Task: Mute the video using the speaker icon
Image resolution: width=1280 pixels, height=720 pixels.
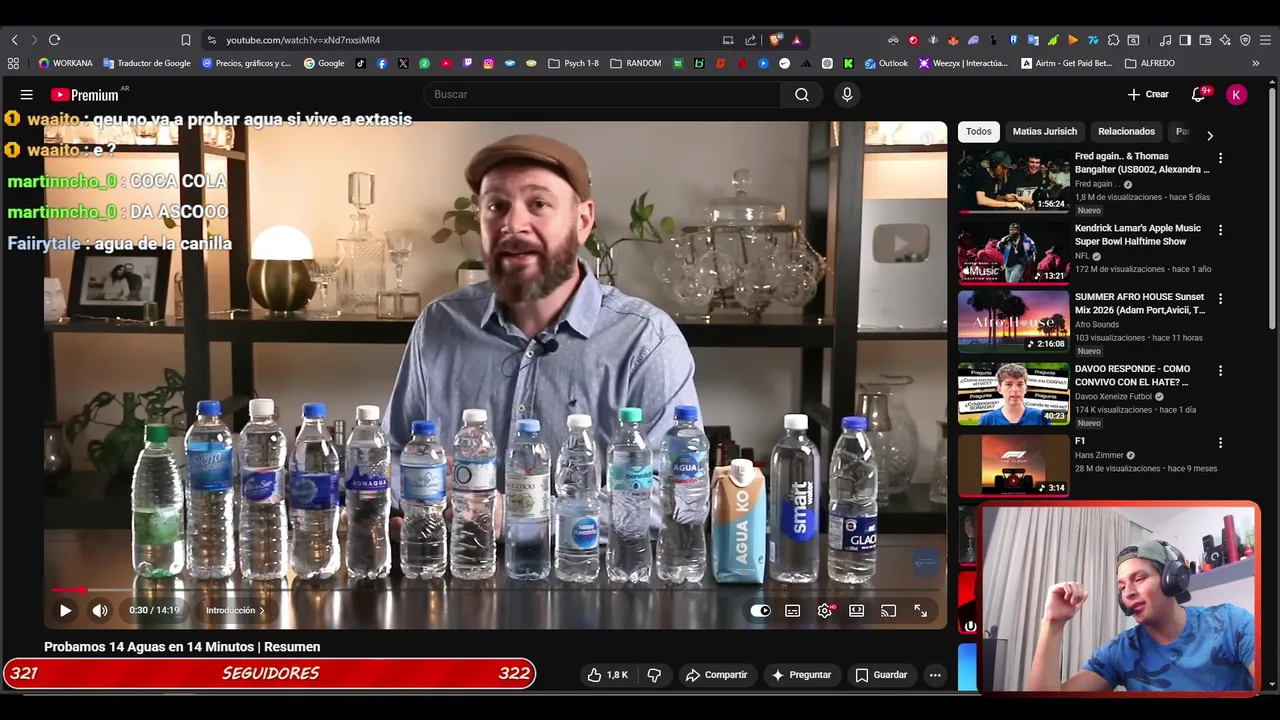Action: (x=100, y=610)
